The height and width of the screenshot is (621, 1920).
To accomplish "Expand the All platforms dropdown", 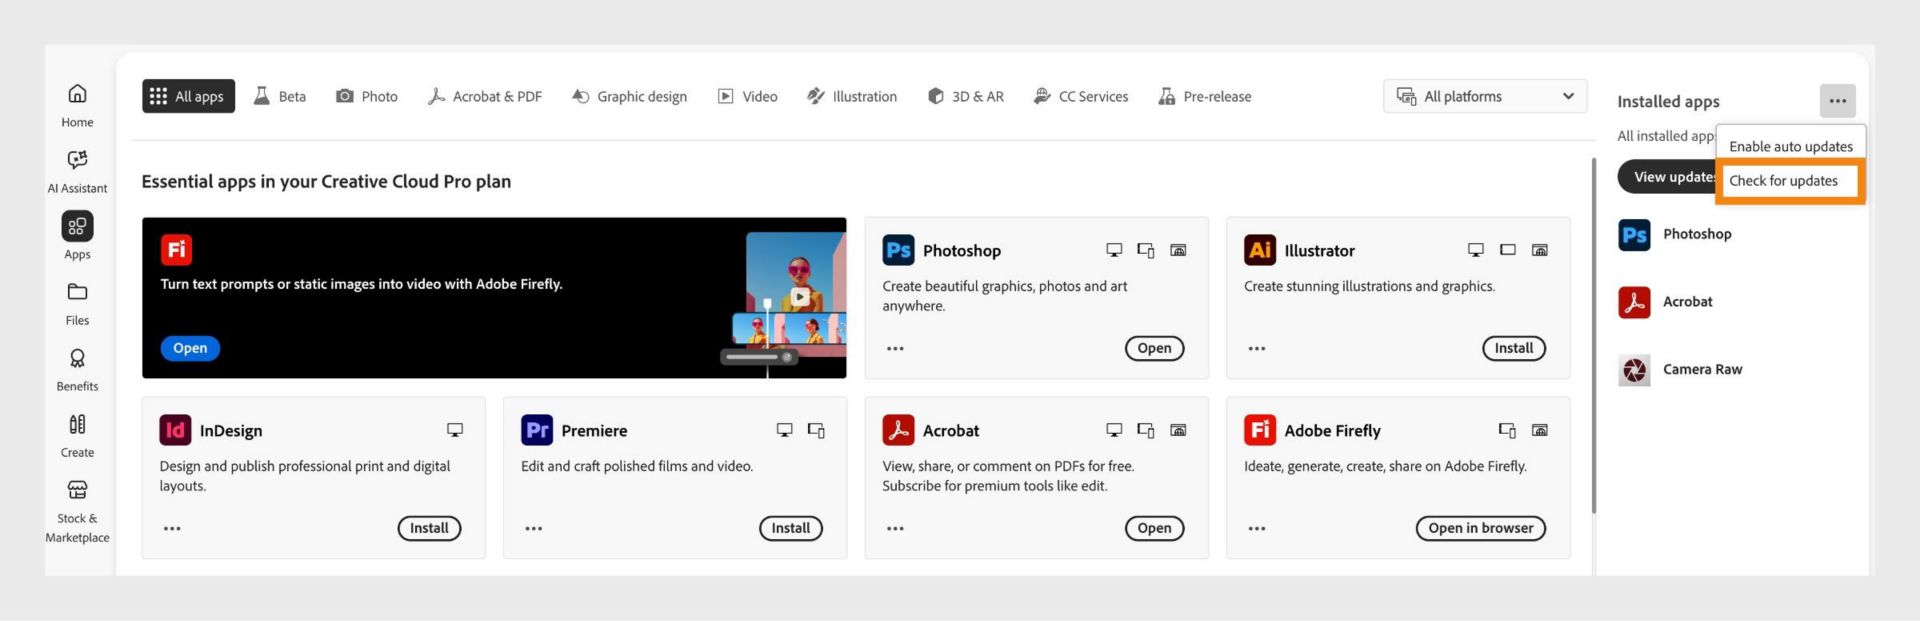I will [1485, 96].
